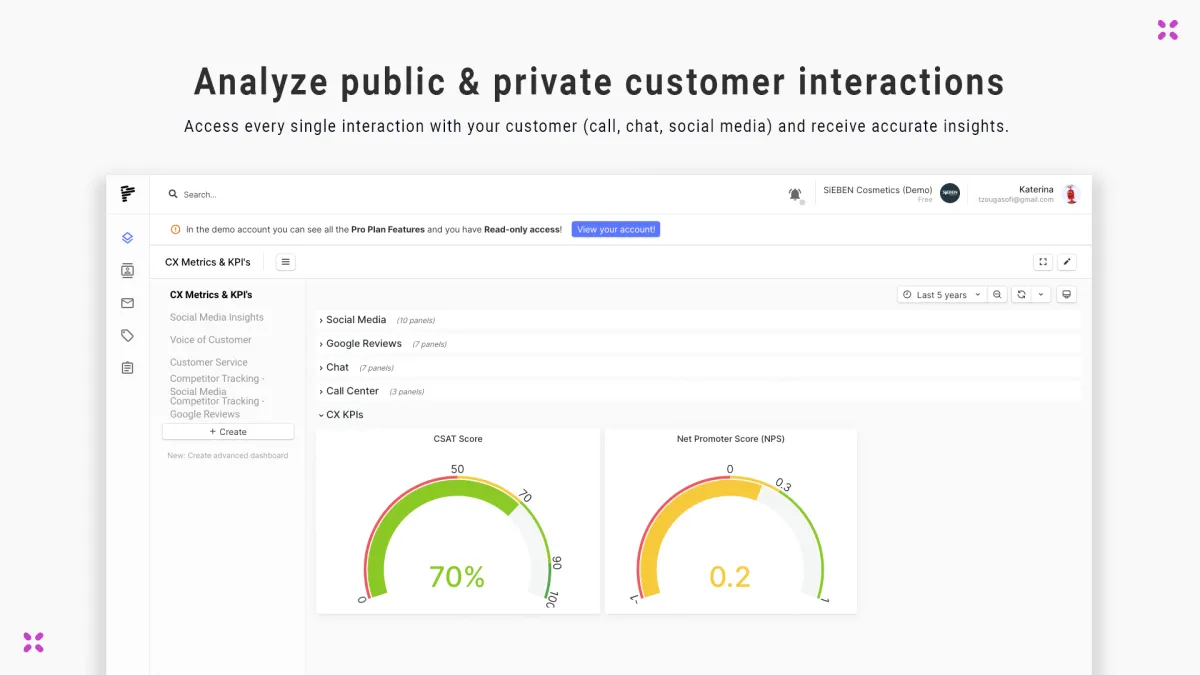Image resolution: width=1200 pixels, height=675 pixels.
Task: Click the Katerina user name
Action: click(1036, 189)
